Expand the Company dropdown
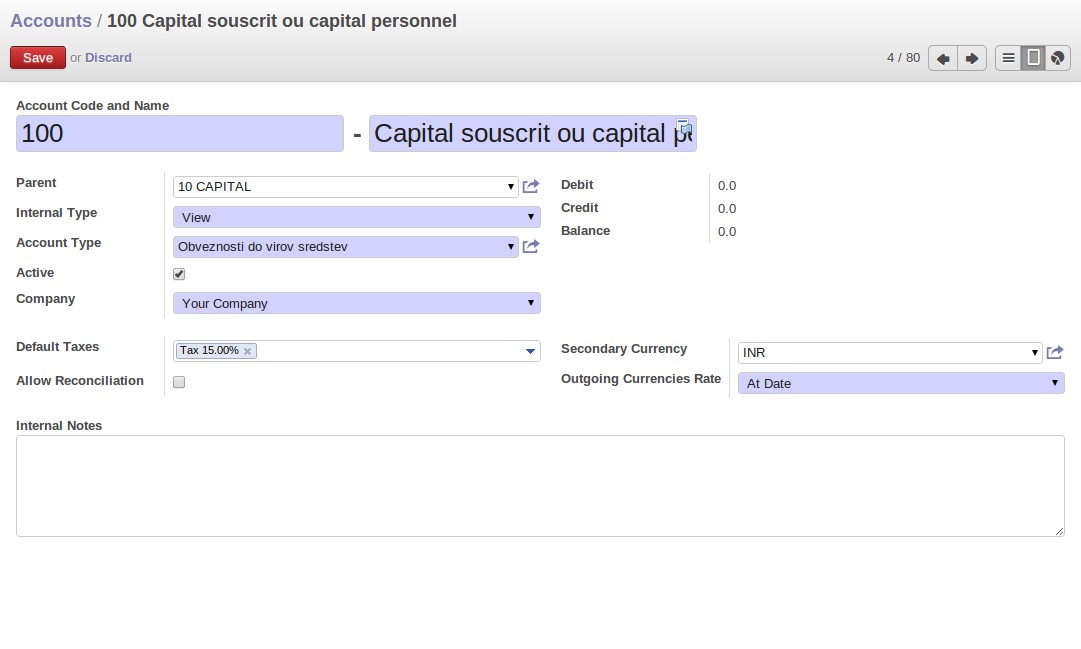1081x649 pixels. 356,303
